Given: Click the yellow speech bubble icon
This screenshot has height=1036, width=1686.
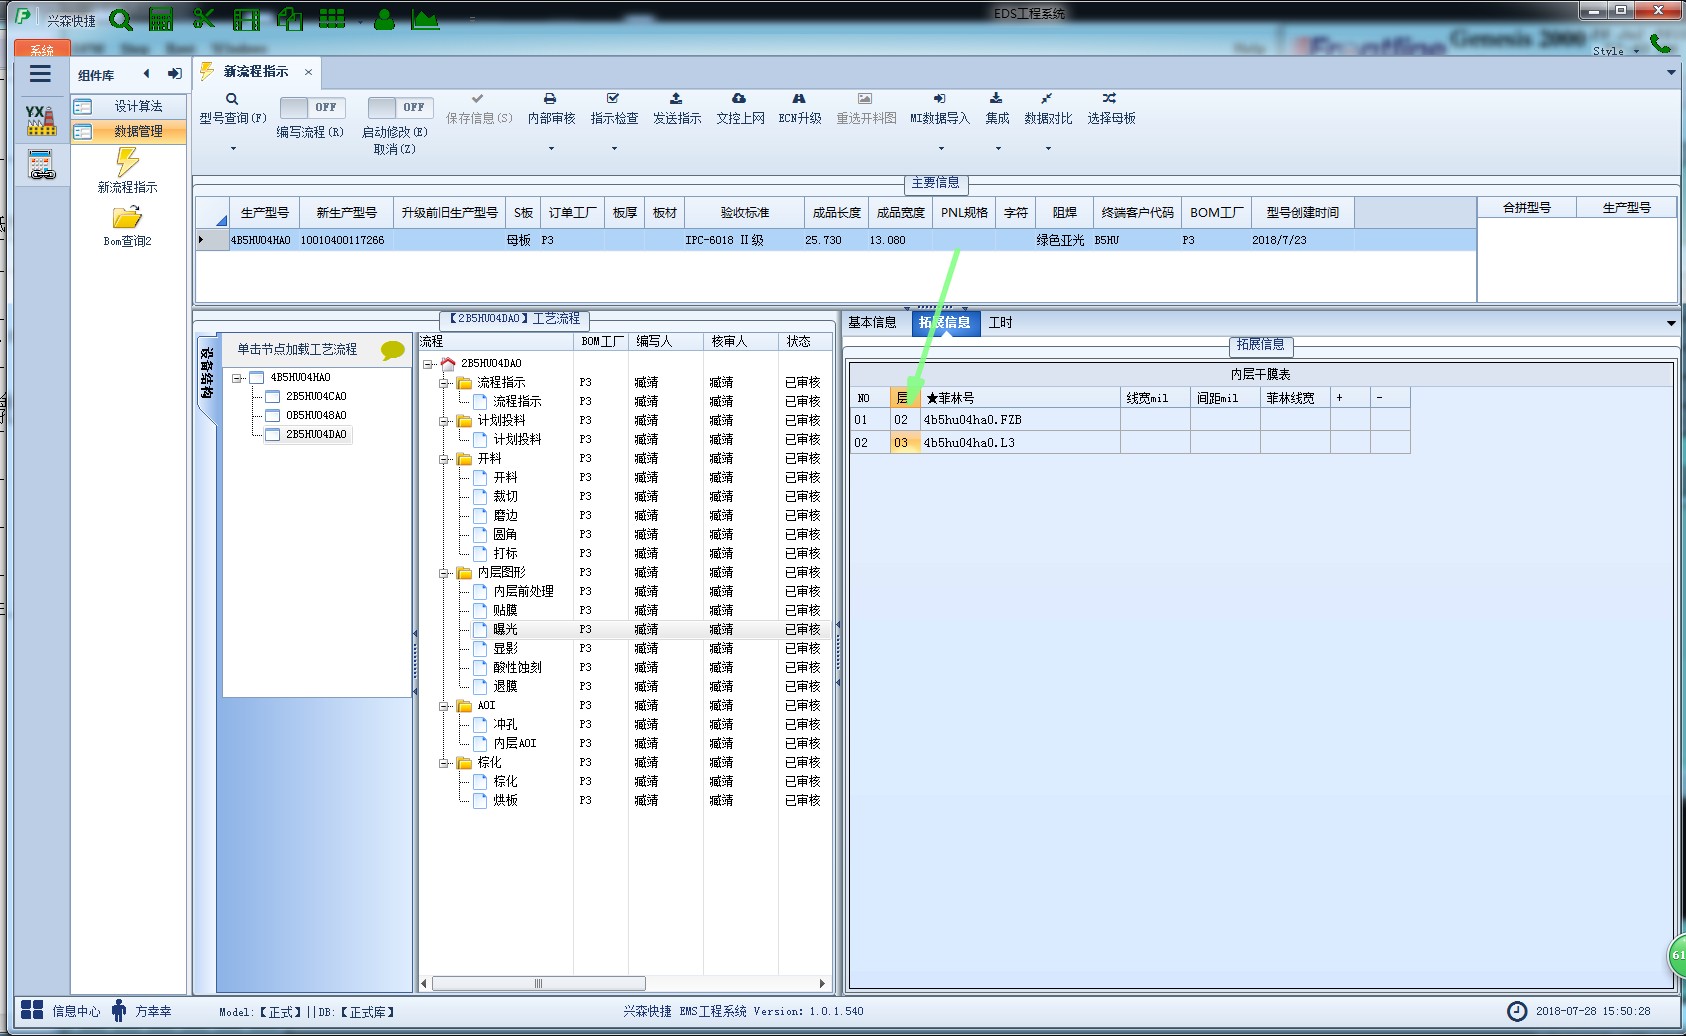Looking at the screenshot, I should (393, 350).
